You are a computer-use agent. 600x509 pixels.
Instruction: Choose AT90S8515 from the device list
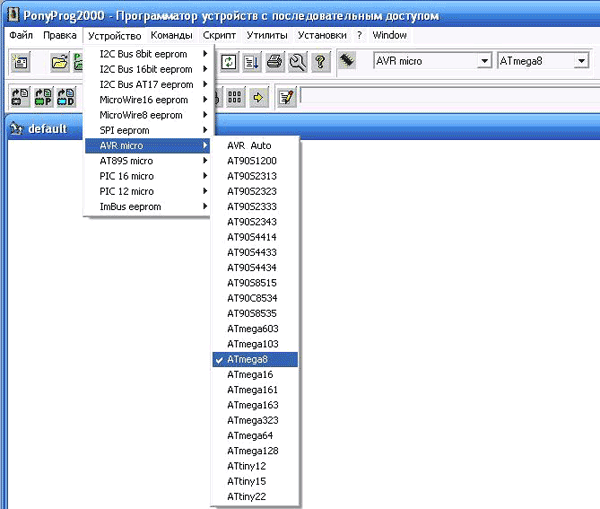click(x=255, y=283)
